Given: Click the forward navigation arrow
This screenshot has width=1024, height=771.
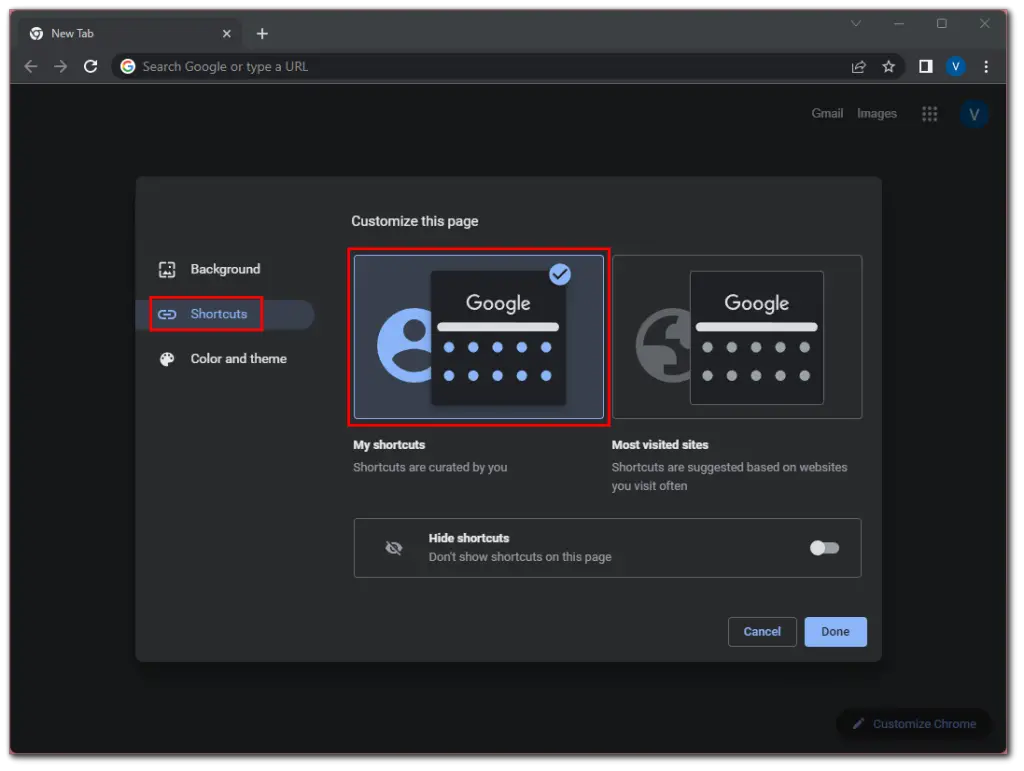Looking at the screenshot, I should coord(60,67).
